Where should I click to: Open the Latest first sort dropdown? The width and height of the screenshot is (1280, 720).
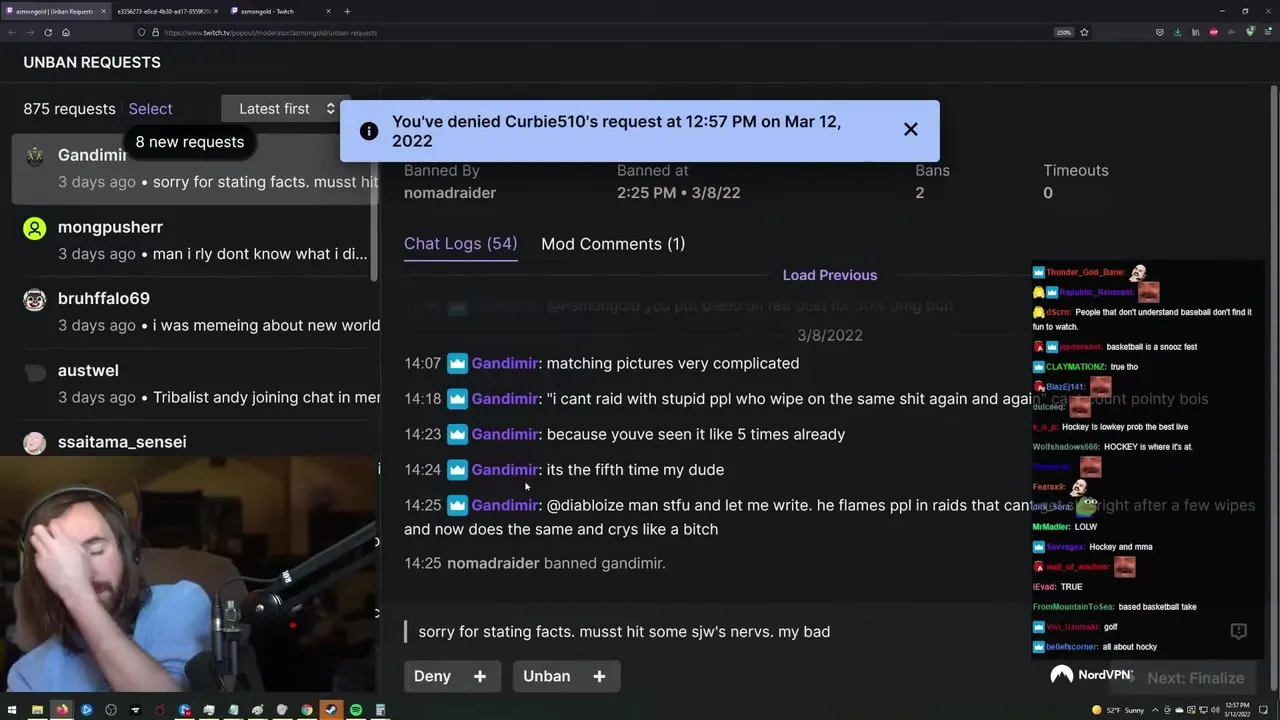click(x=285, y=109)
